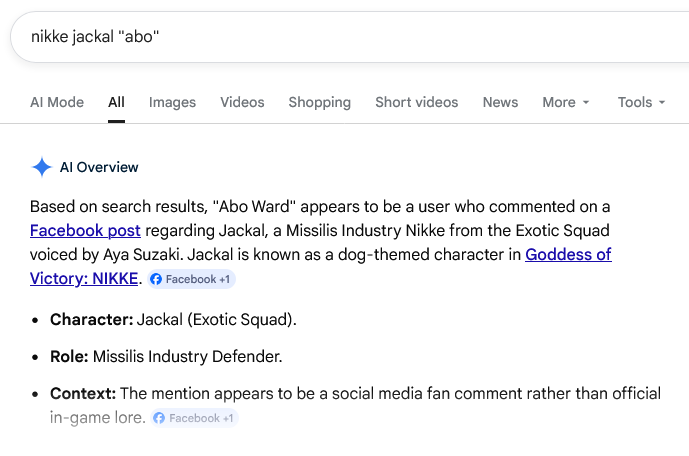Click the Facebook source chip after 'in-game lore'
This screenshot has height=456, width=689.
(x=195, y=418)
